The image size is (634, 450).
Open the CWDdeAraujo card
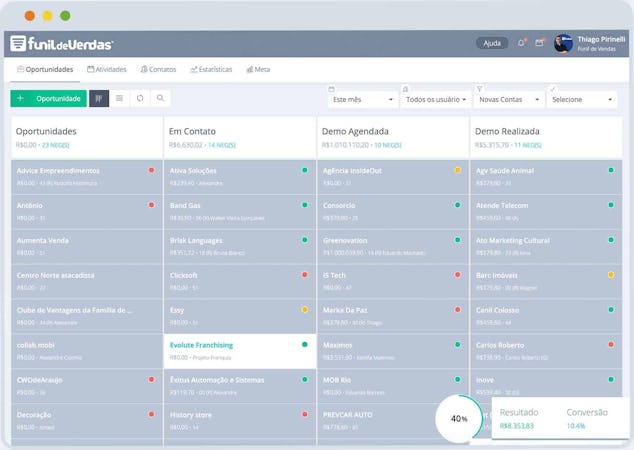tap(87, 386)
